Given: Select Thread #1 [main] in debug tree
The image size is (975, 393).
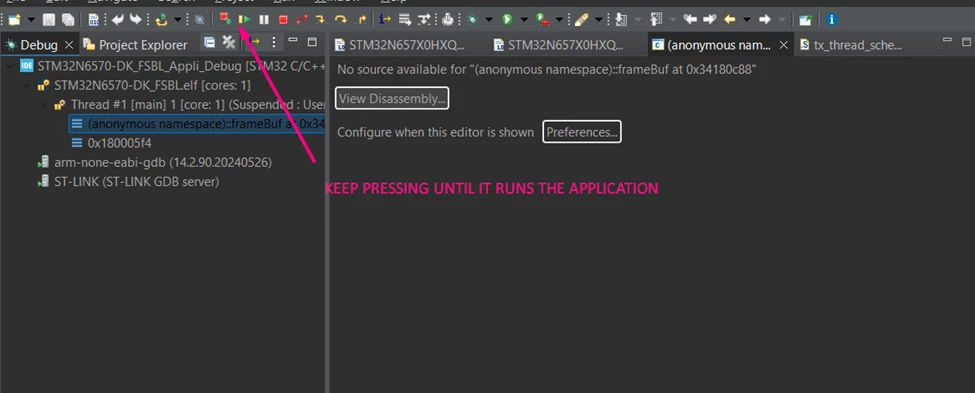Looking at the screenshot, I should tap(189, 104).
